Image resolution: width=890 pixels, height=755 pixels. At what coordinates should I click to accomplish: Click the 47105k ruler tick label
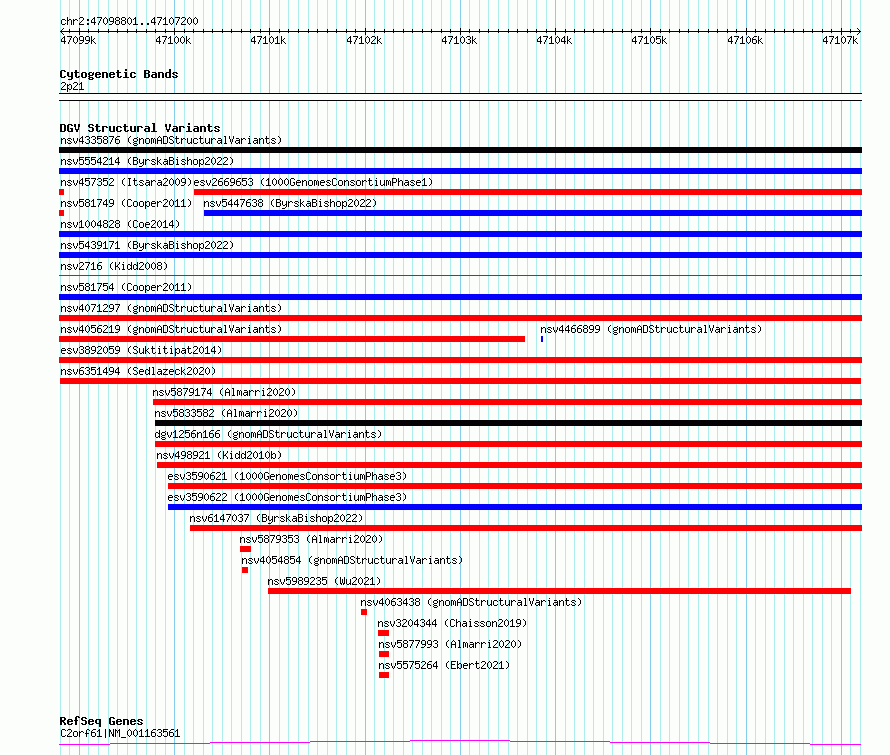tap(649, 40)
